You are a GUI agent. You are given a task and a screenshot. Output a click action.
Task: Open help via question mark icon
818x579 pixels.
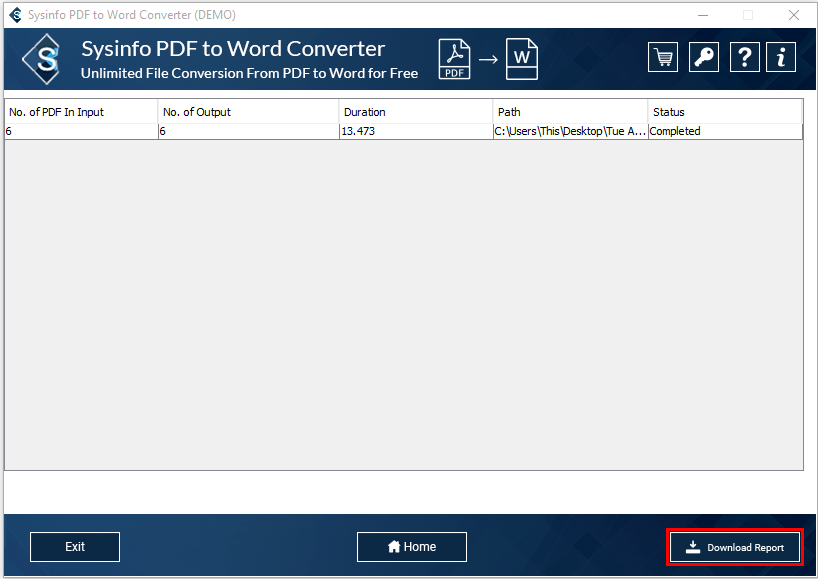click(744, 57)
